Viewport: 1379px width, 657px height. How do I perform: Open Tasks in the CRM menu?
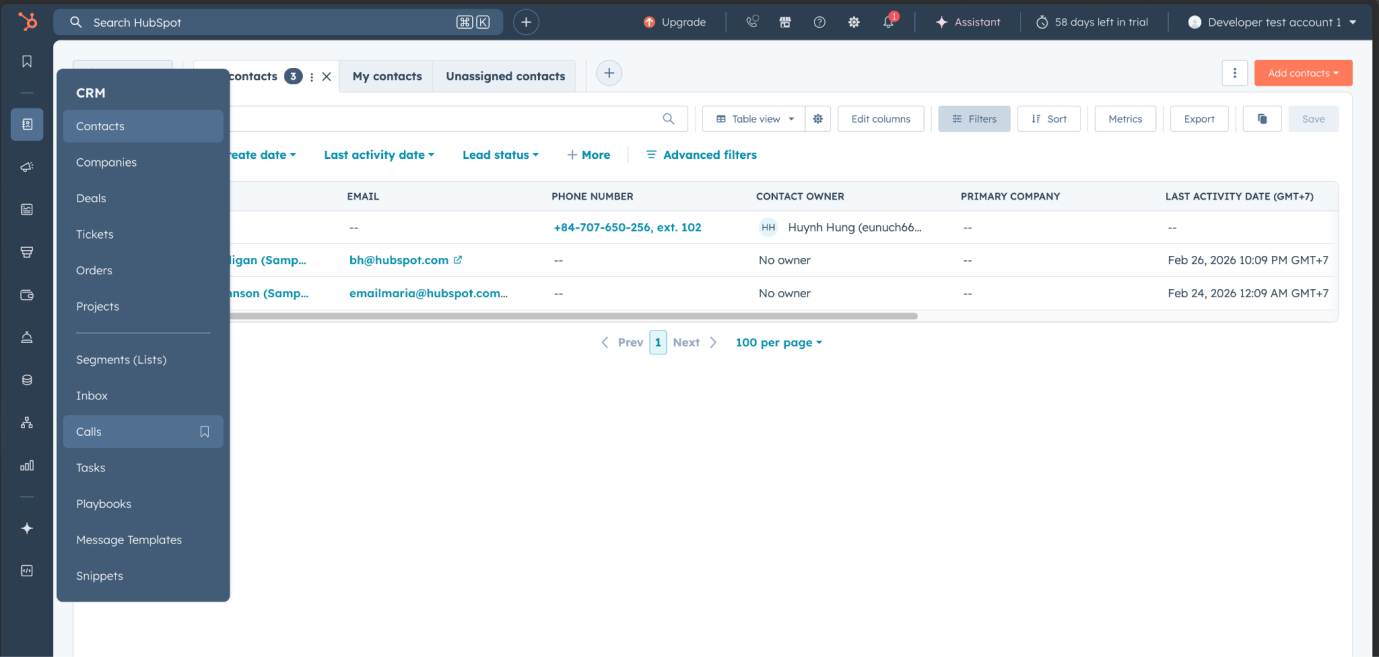coord(143,468)
